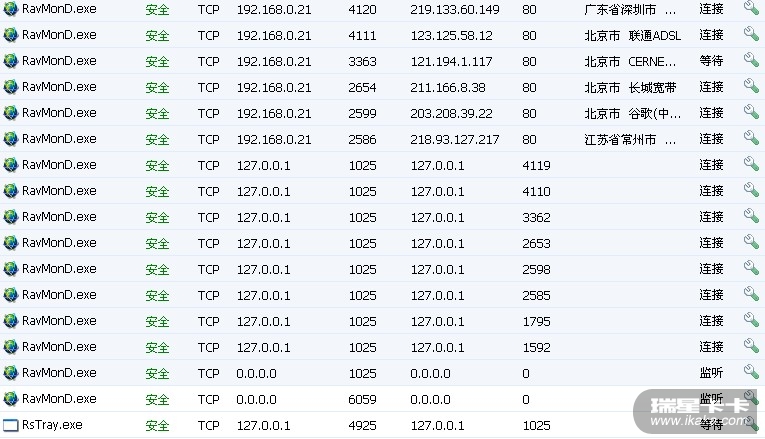Click the 安全 label on the RsTray.exe row
Viewport: 765px width, 439px height.
(x=157, y=425)
